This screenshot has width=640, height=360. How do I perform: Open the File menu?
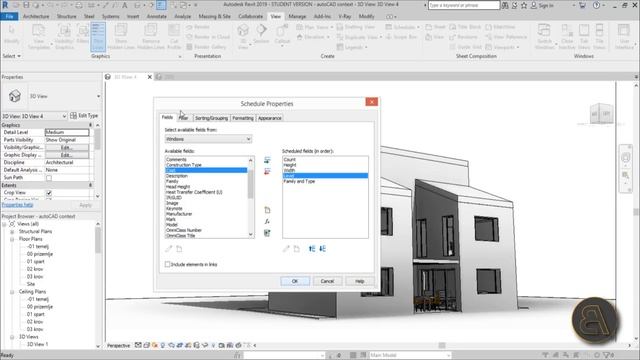point(9,16)
